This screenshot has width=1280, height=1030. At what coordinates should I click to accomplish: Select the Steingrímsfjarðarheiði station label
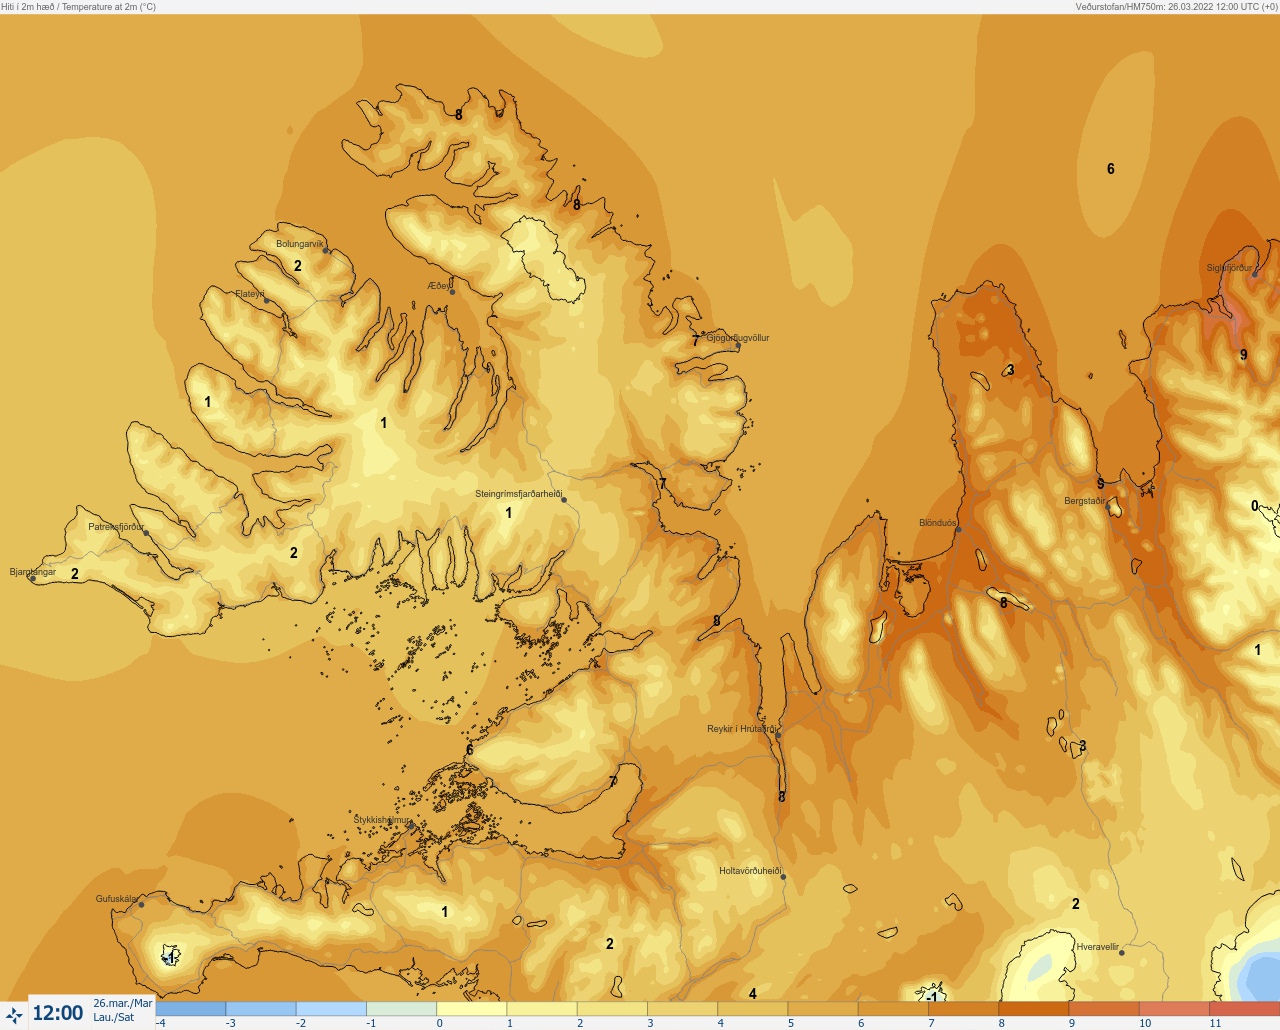tap(518, 494)
